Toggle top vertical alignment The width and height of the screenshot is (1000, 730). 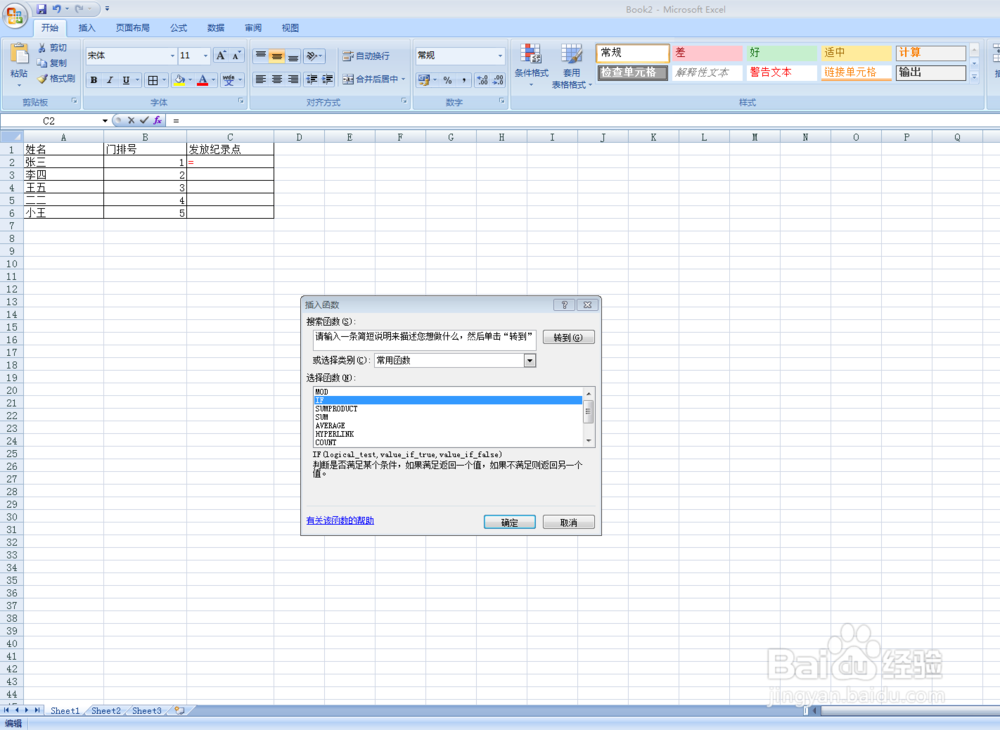pos(261,56)
